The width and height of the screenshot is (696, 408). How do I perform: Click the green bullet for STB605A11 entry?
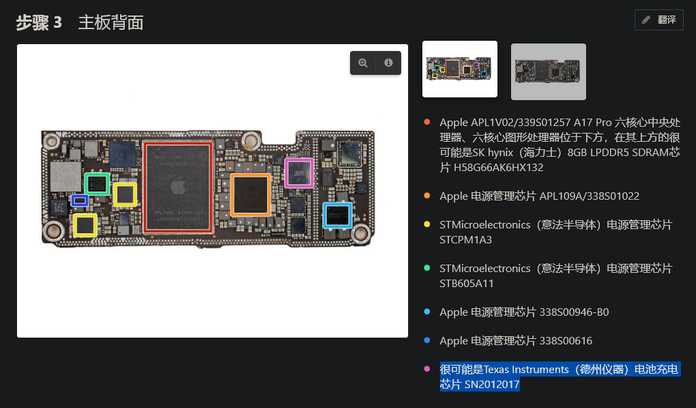click(x=427, y=268)
